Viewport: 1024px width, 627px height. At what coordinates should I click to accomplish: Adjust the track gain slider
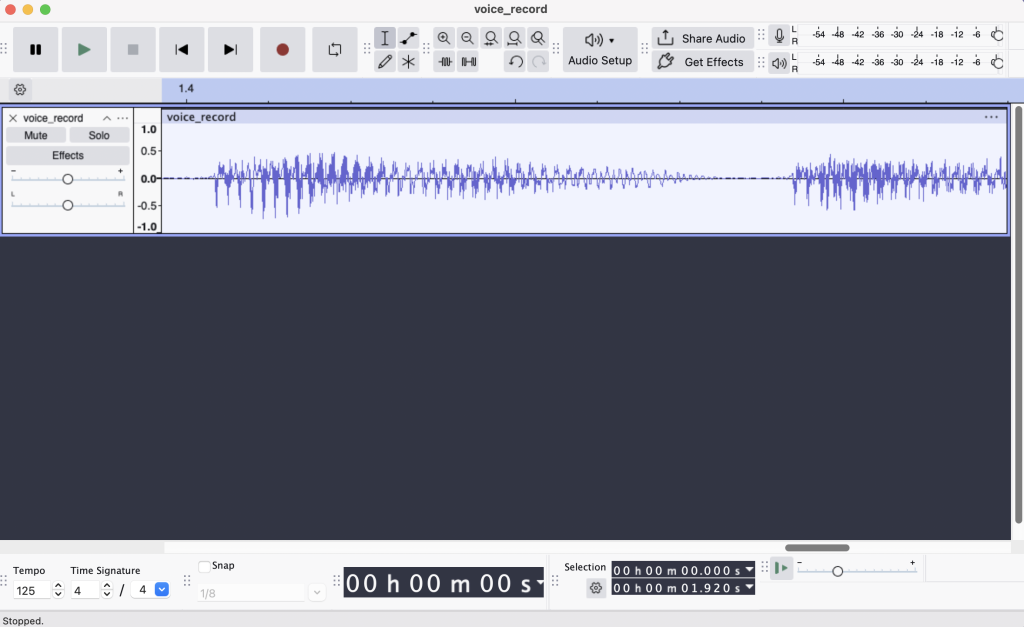pos(67,179)
